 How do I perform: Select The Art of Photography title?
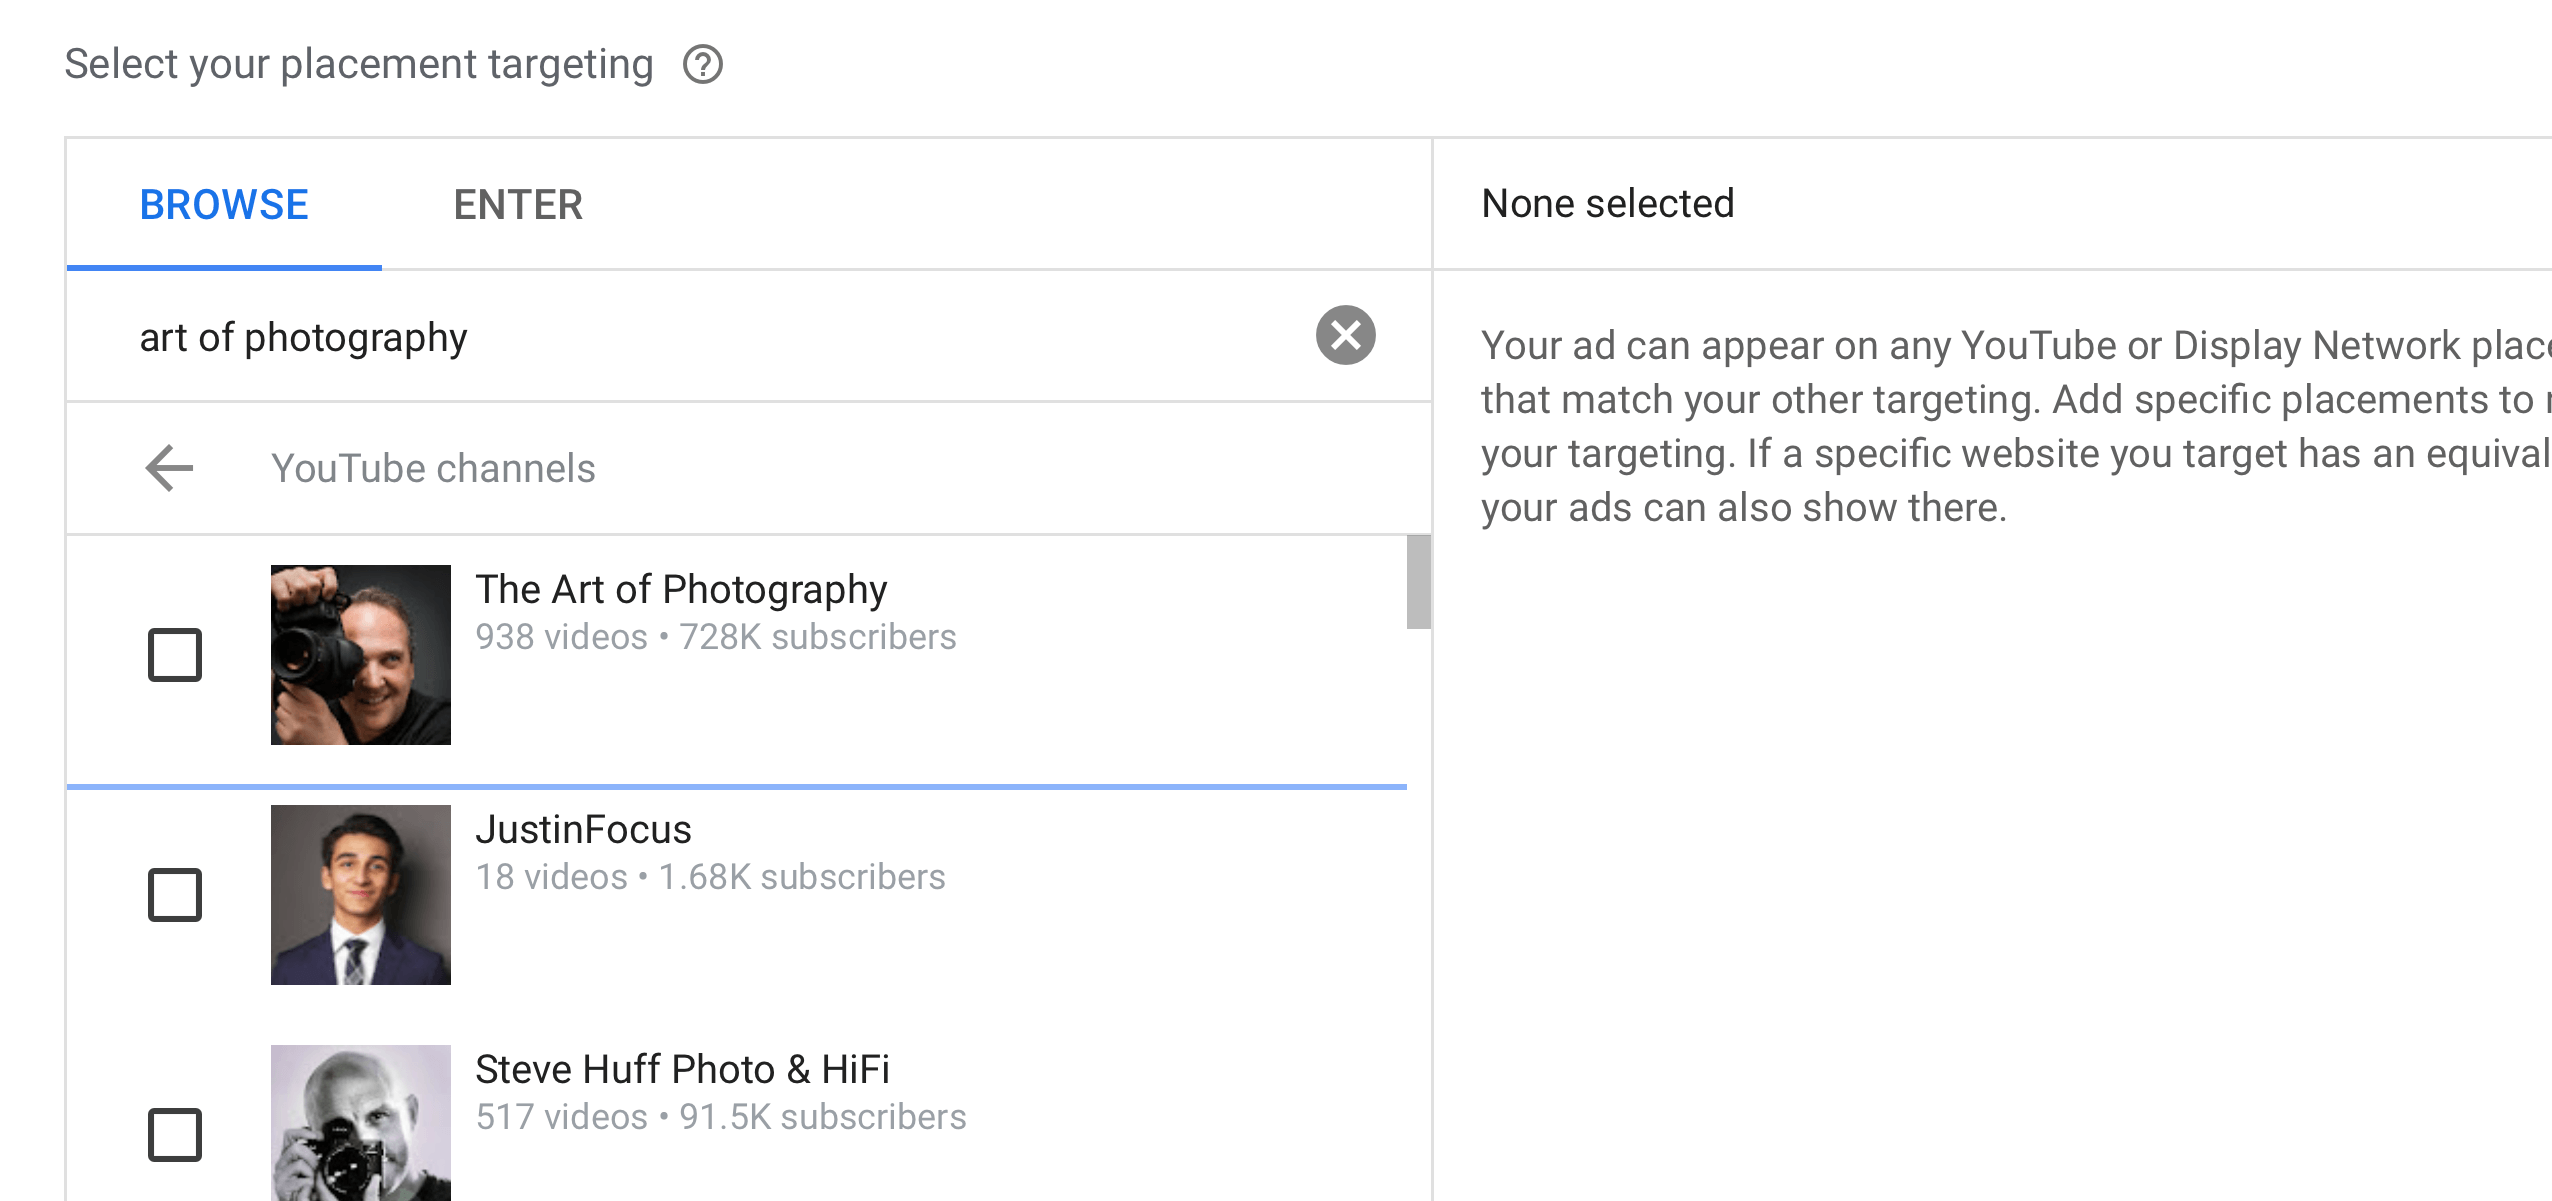(681, 589)
